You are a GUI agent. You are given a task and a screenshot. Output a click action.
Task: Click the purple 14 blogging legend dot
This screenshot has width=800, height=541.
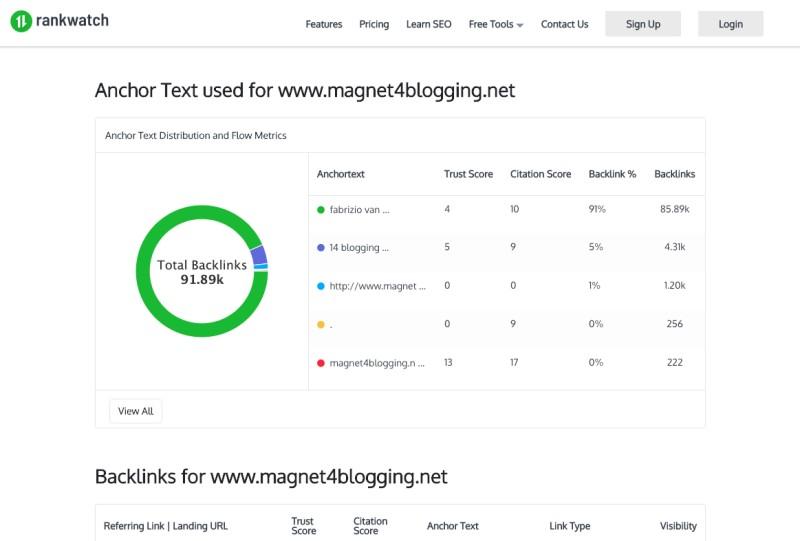click(x=321, y=248)
